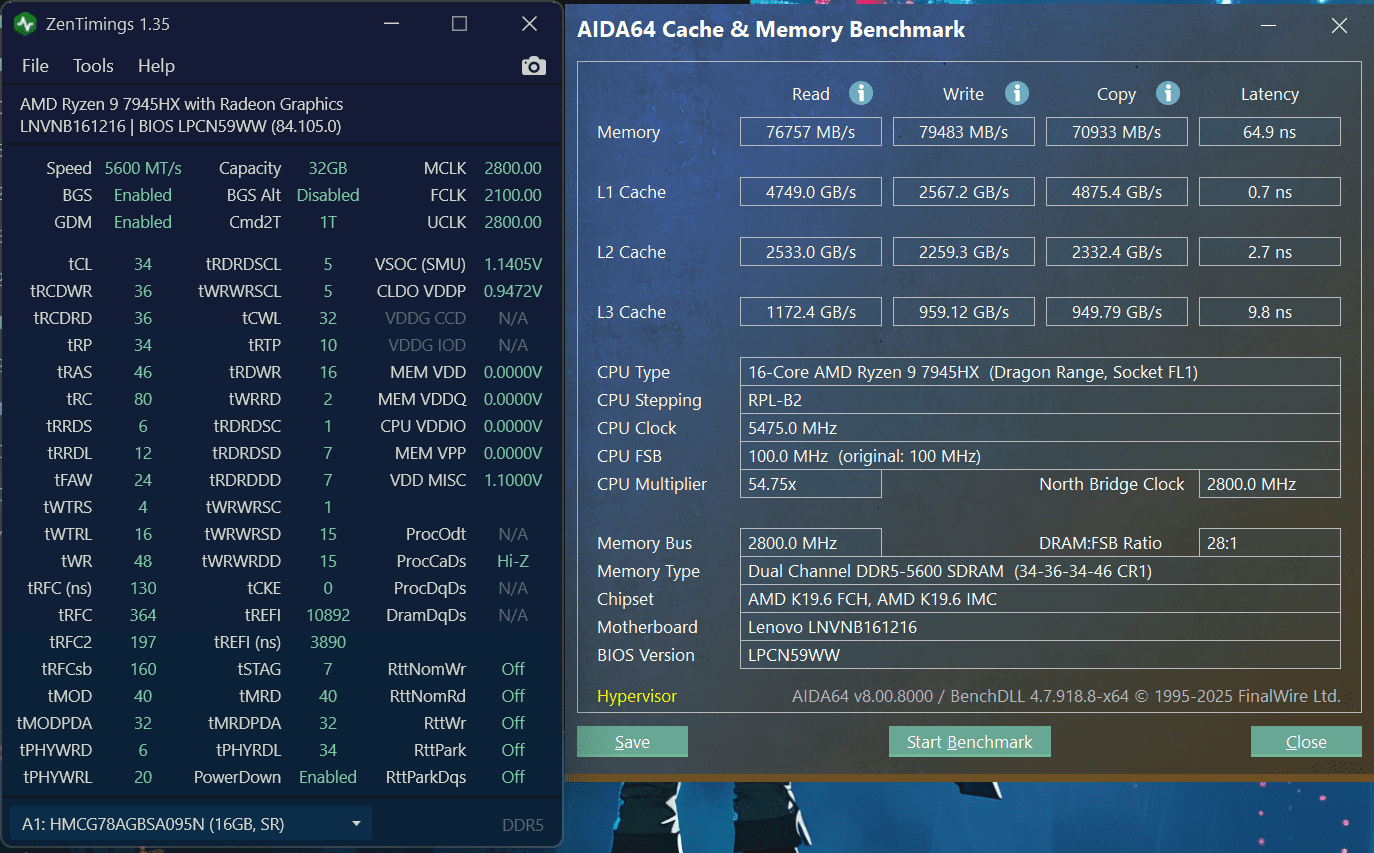Click BIOS Version value LPCN59WW

pyautogui.click(x=1040, y=655)
